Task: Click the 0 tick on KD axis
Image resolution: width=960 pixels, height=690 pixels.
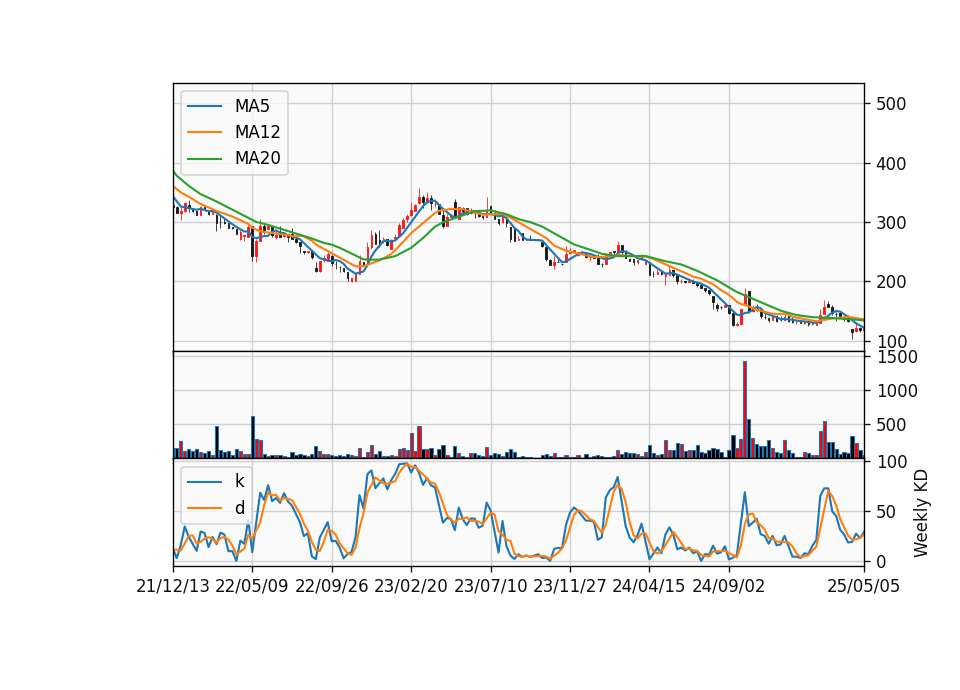Action: click(x=881, y=561)
